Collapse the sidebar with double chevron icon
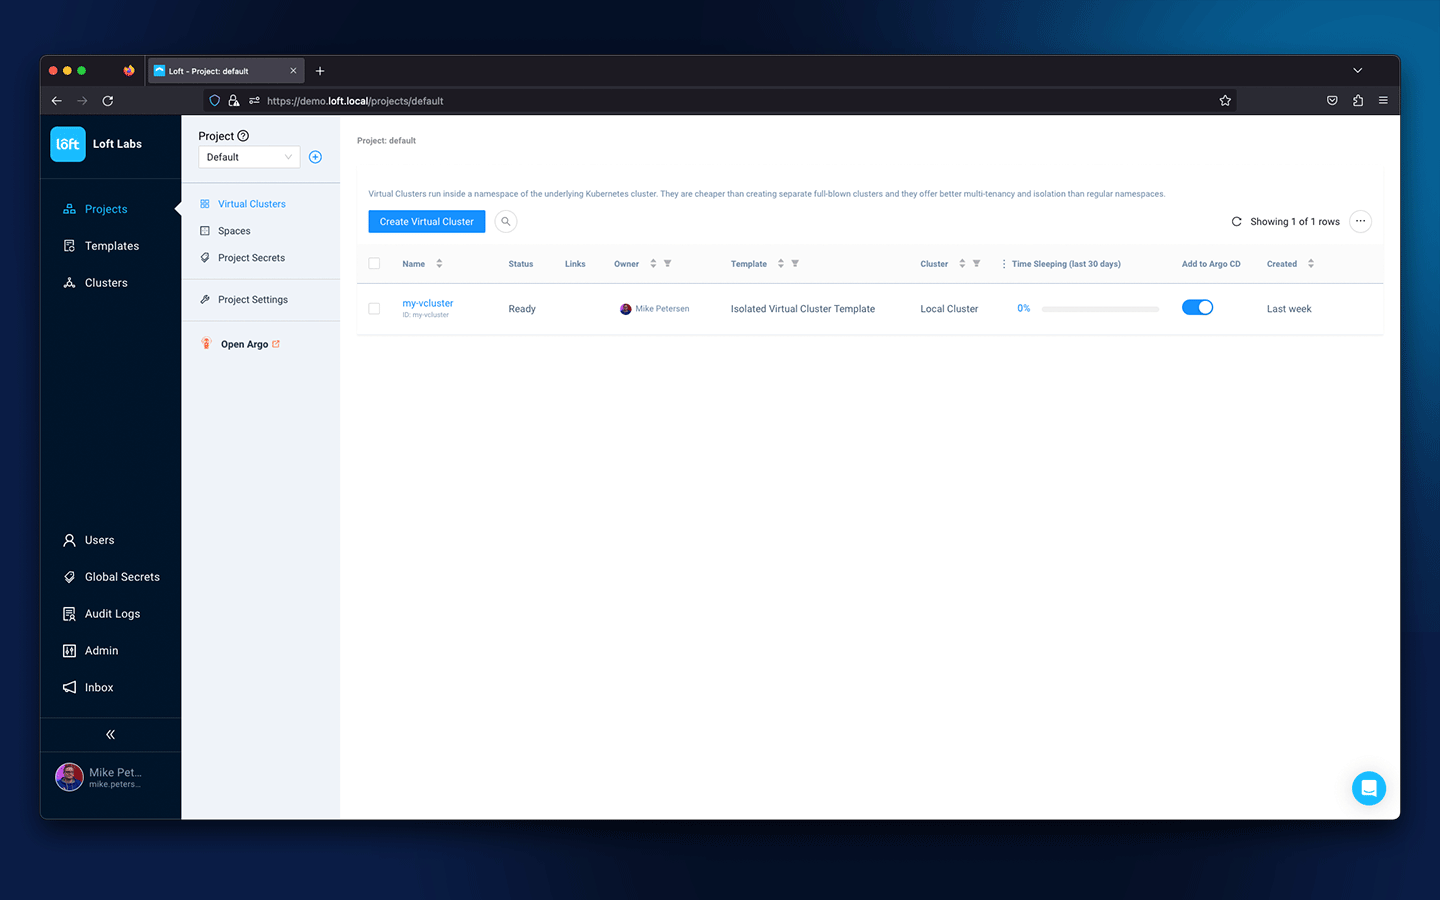The image size is (1440, 900). (110, 734)
